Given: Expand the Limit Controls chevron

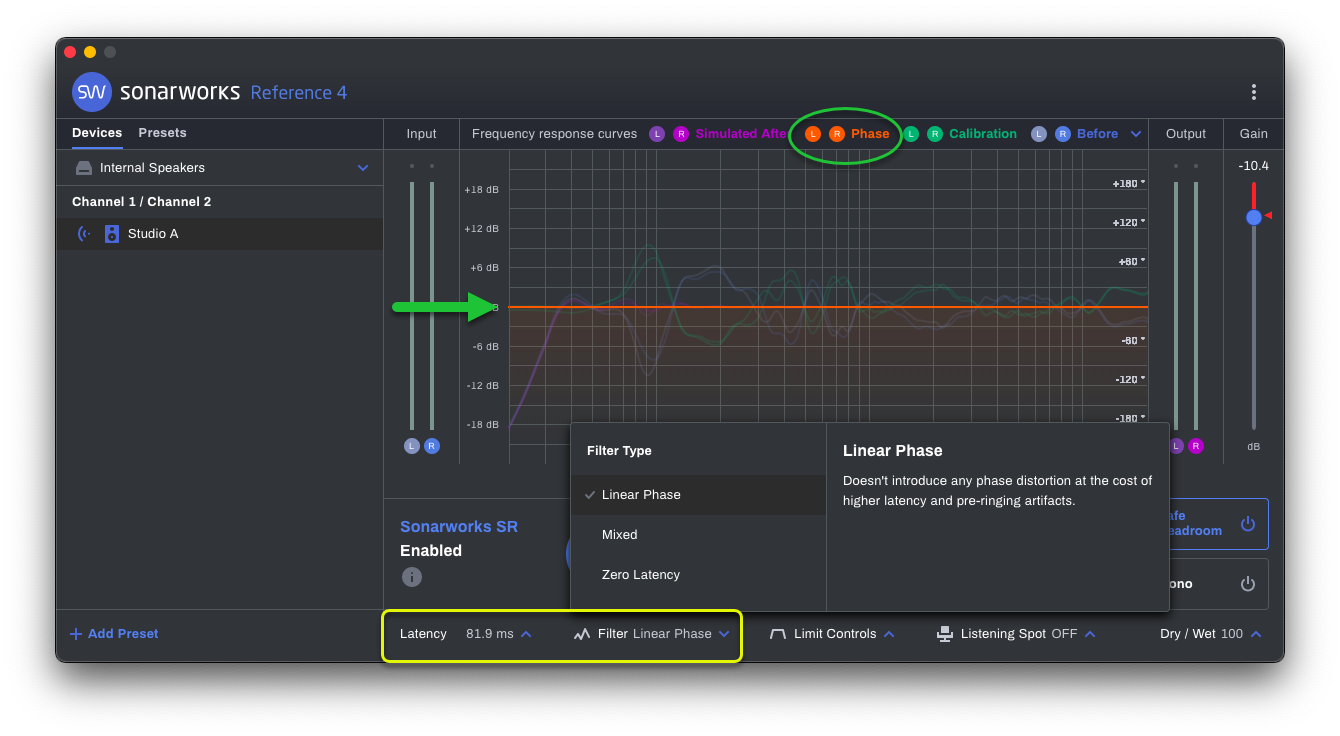Looking at the screenshot, I should point(889,634).
